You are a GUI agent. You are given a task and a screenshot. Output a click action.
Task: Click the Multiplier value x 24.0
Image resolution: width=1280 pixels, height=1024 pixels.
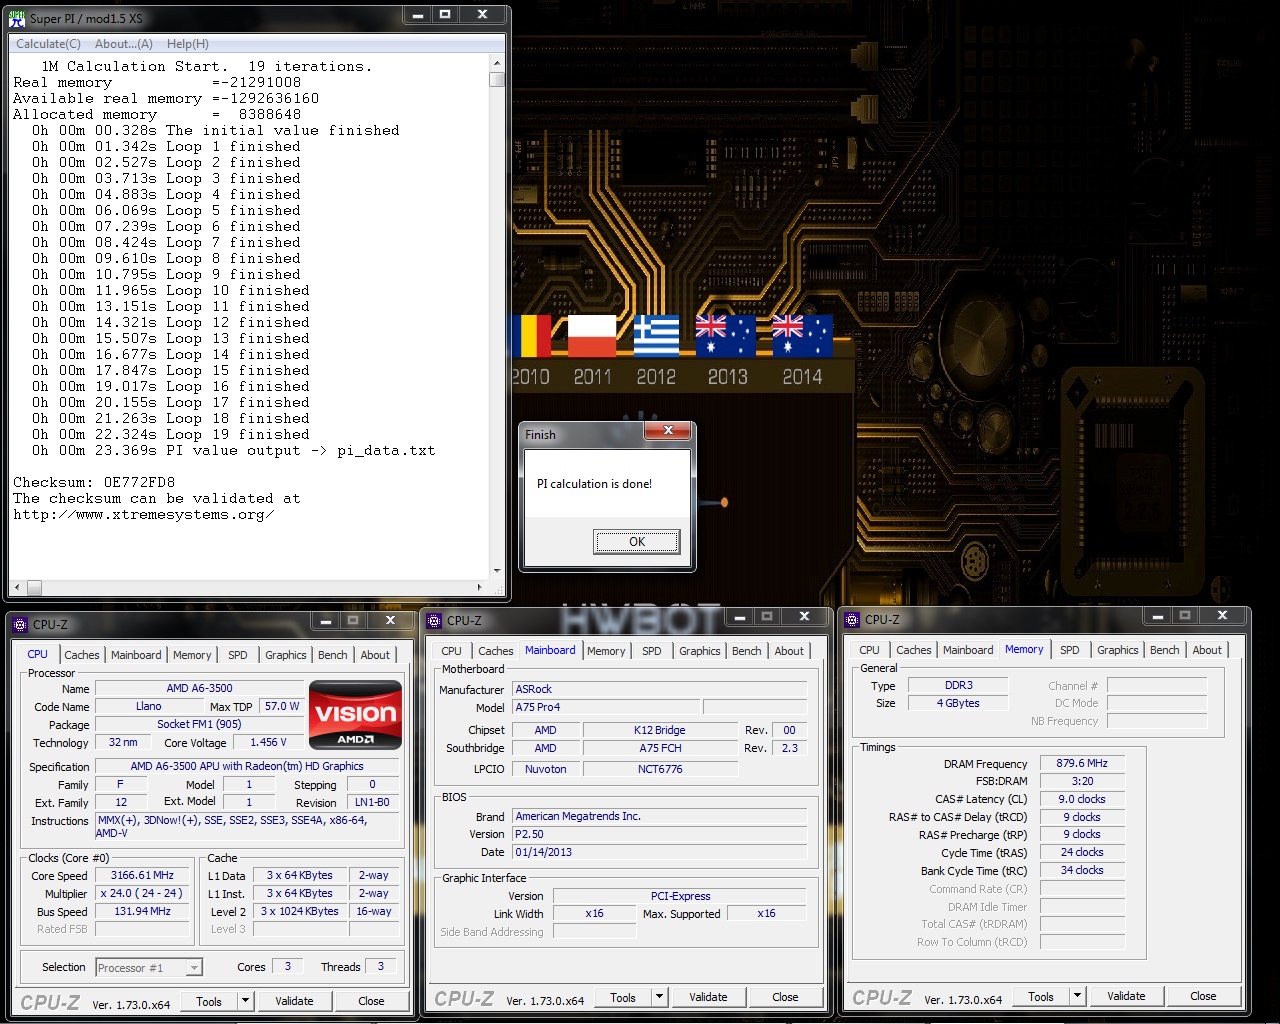(142, 893)
